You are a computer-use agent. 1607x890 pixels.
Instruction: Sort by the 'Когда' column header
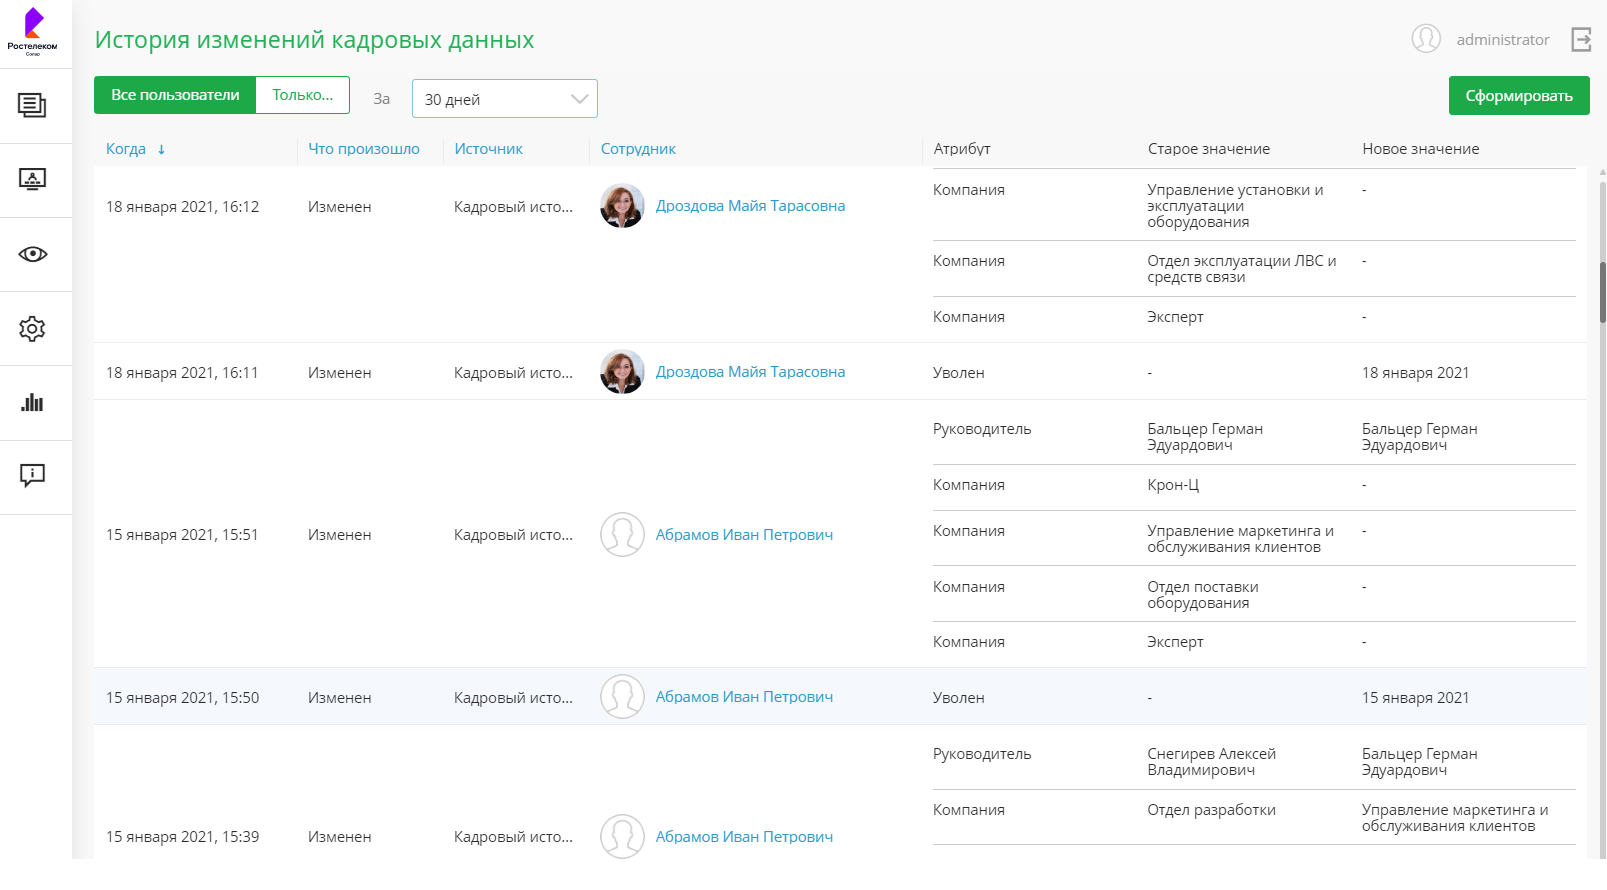click(x=126, y=149)
